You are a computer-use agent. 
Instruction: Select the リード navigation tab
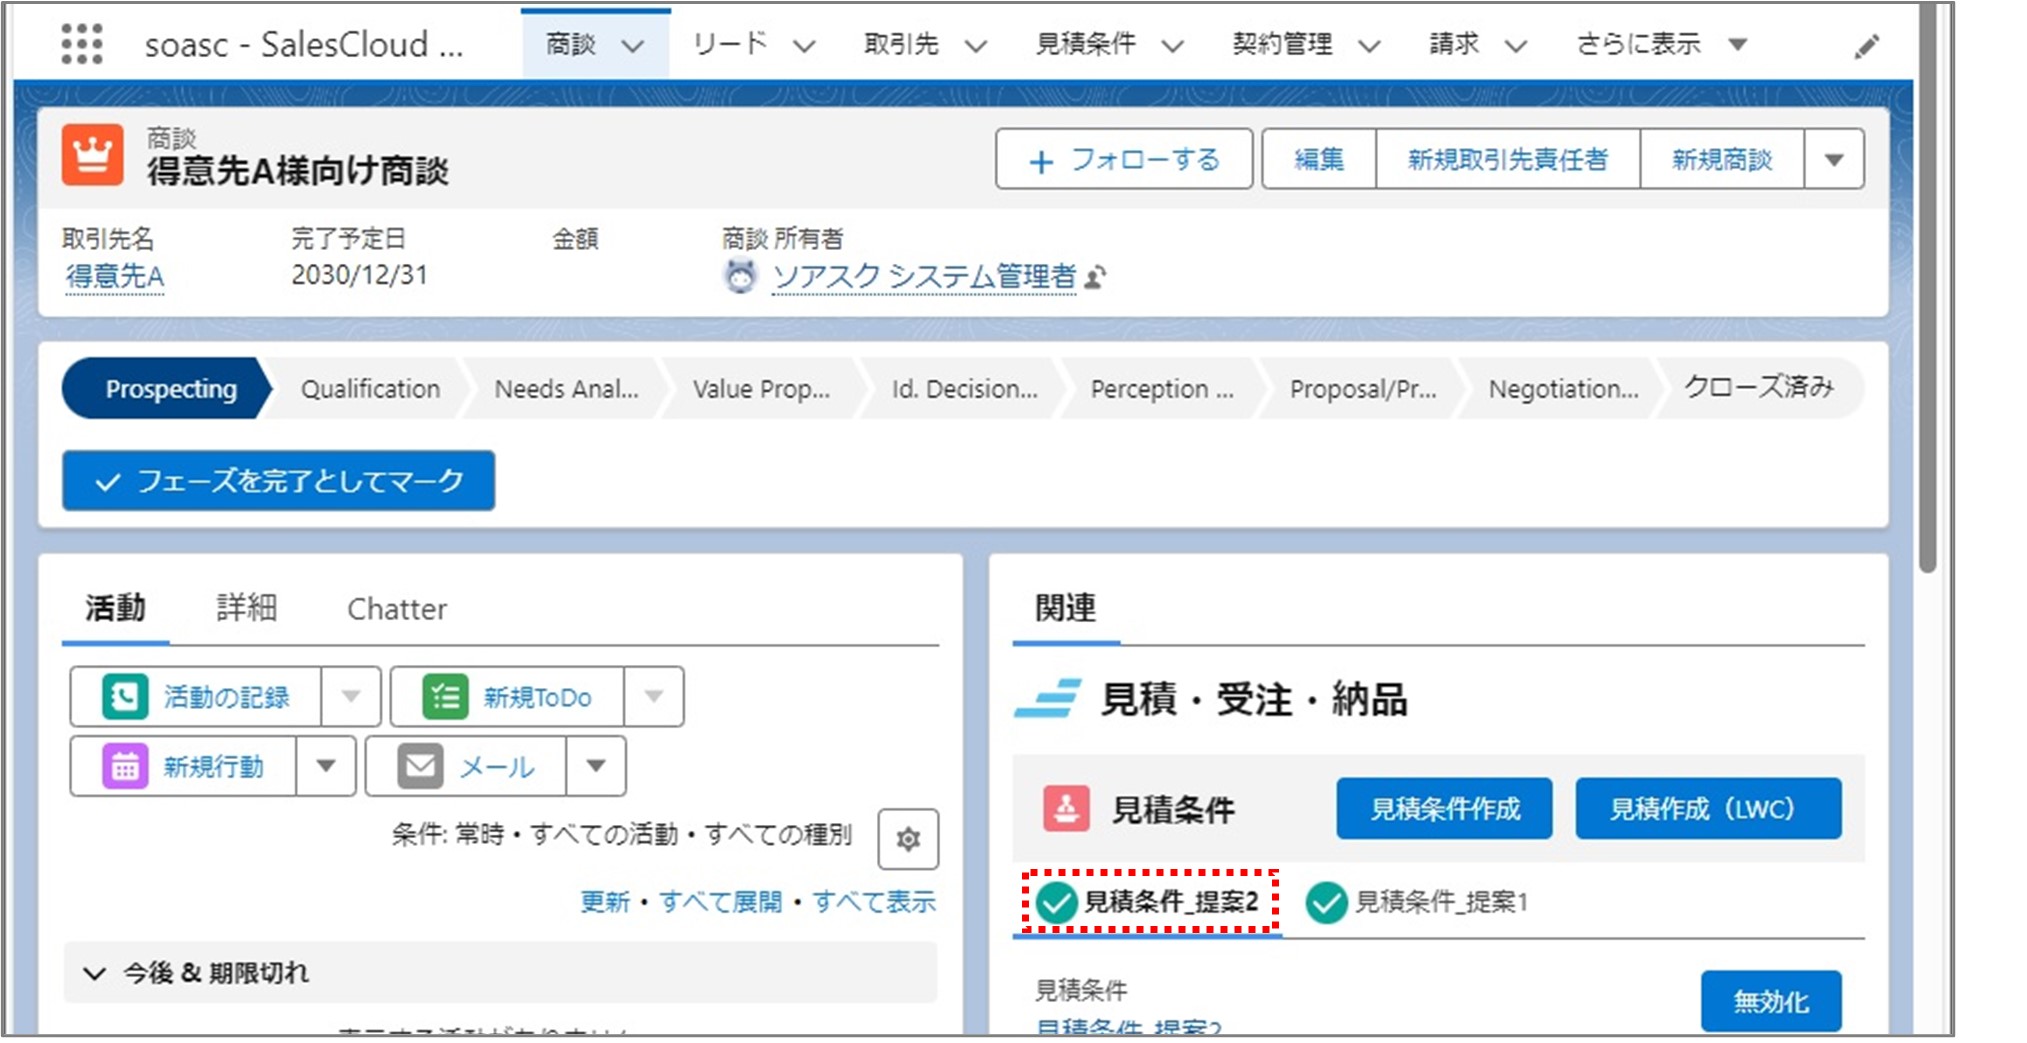pos(730,44)
